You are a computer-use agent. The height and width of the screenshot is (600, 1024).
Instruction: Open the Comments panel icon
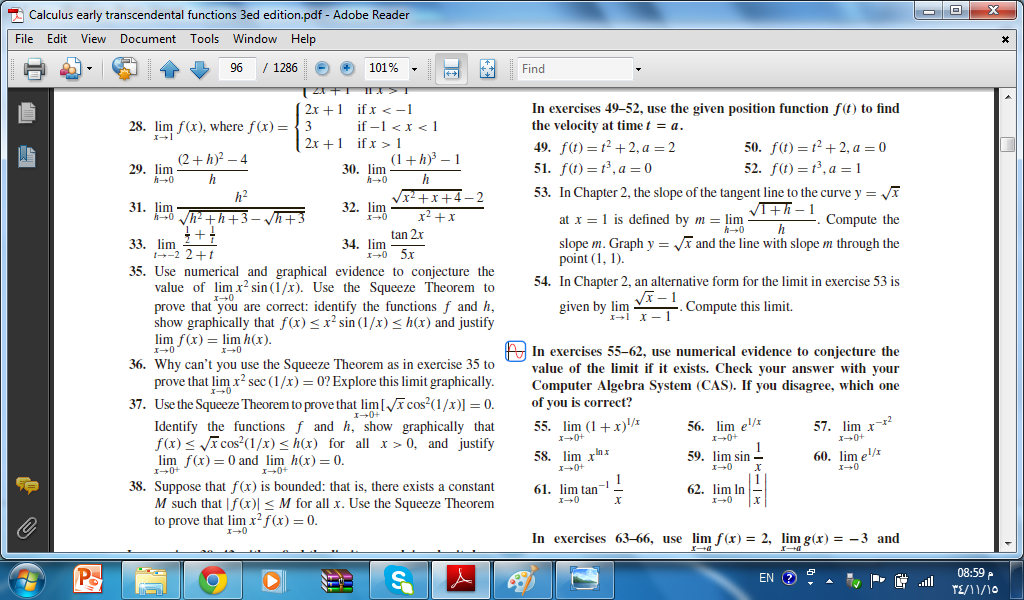click(27, 485)
